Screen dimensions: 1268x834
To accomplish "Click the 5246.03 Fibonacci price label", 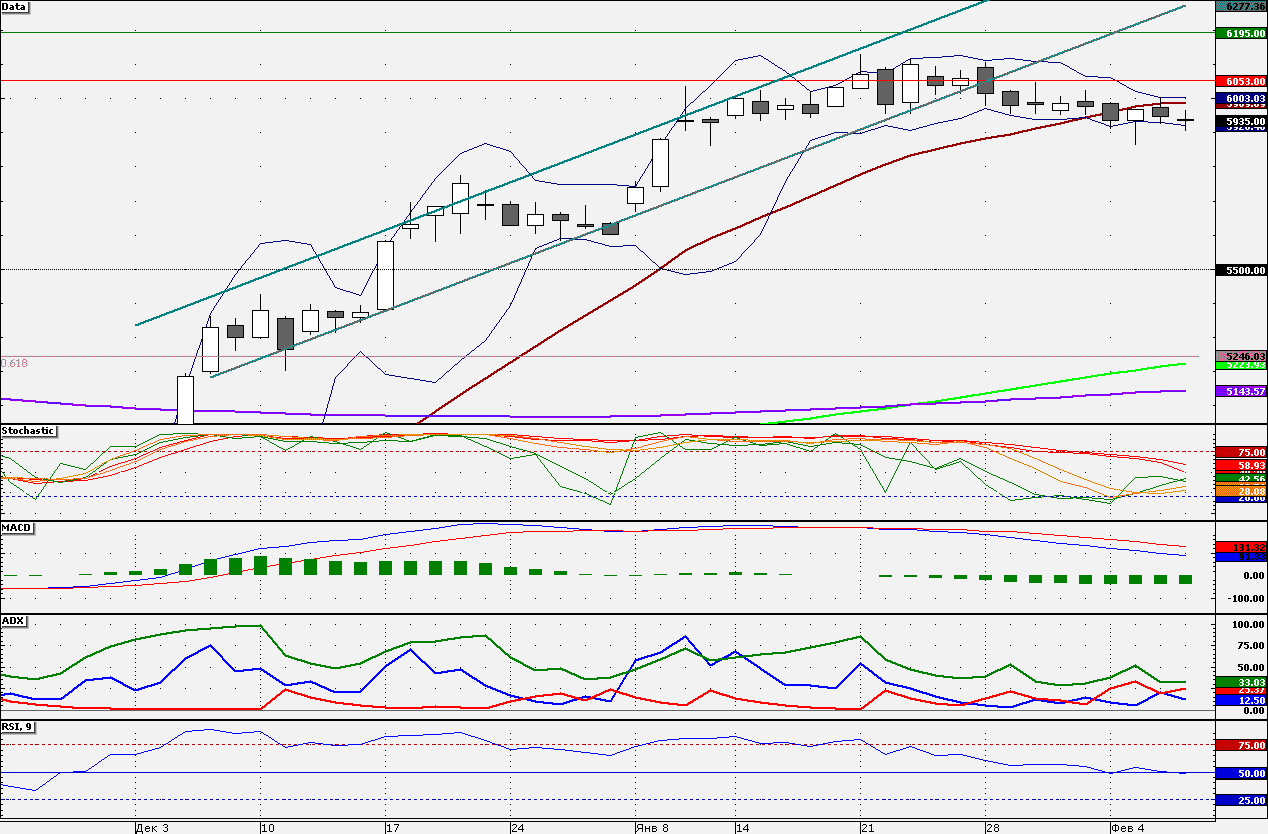I will tap(1240, 356).
